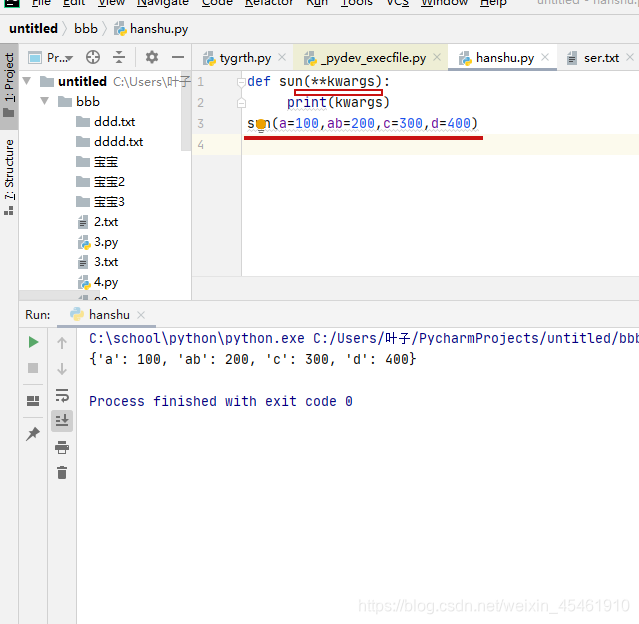Open the Code menu
This screenshot has width=639, height=624.
pos(217,3)
